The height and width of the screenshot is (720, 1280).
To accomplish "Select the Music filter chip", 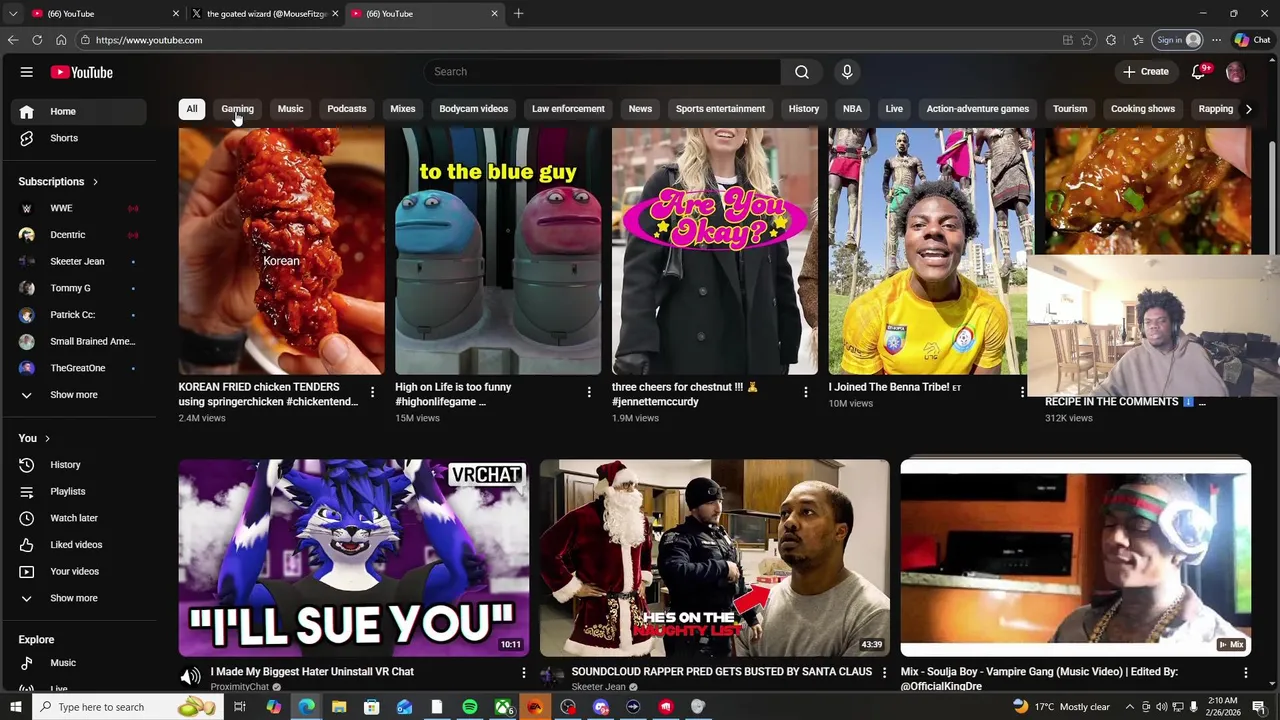I will click(x=290, y=109).
